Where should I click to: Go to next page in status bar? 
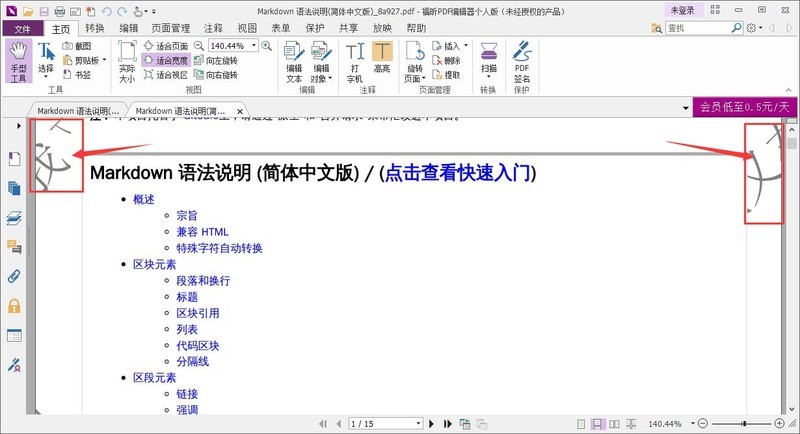tap(431, 424)
